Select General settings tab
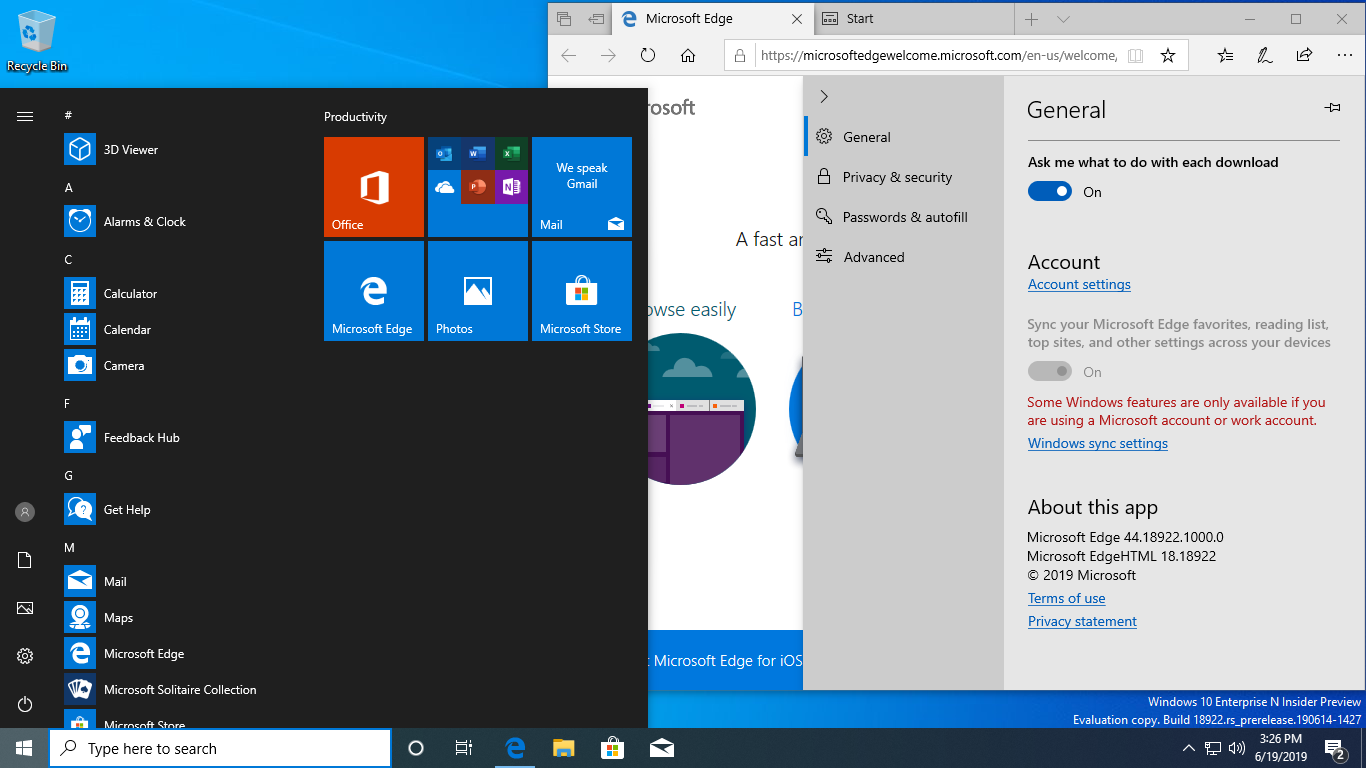 pyautogui.click(x=904, y=137)
